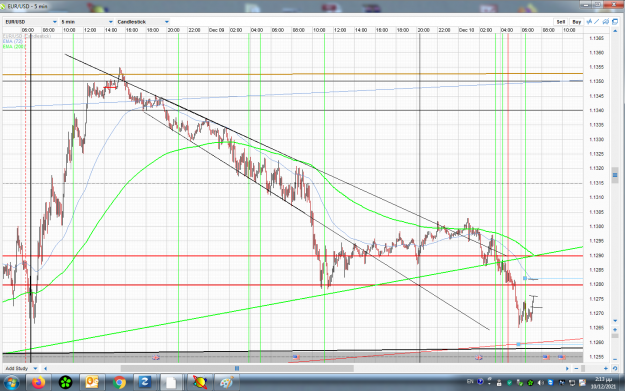This screenshot has width=625, height=391.
Task: Open the blank document taskbar item
Action: pyautogui.click(x=171, y=383)
